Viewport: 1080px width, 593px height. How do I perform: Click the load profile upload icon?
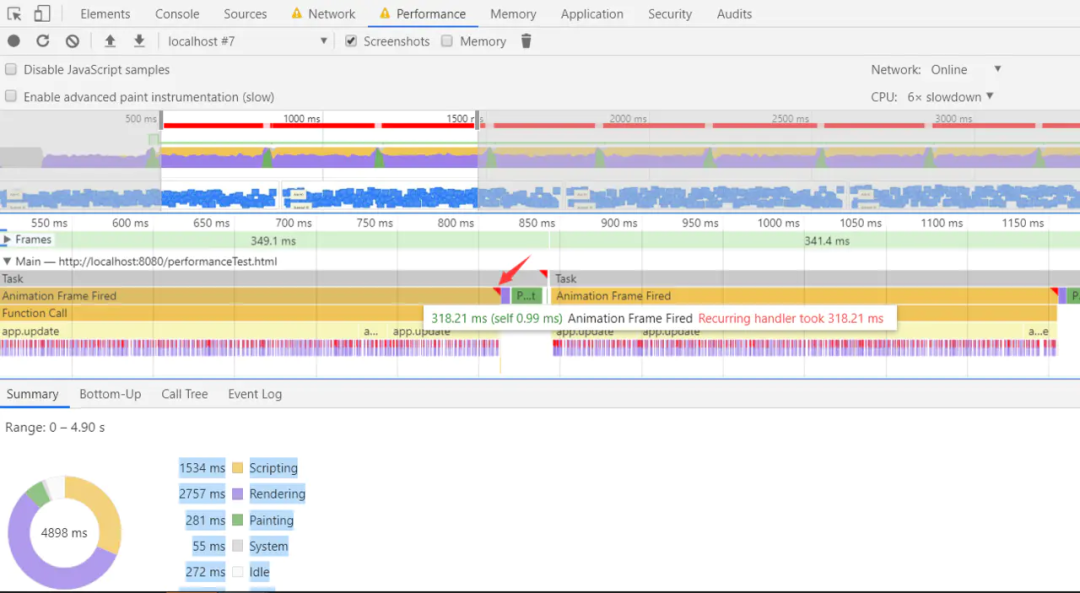point(110,41)
